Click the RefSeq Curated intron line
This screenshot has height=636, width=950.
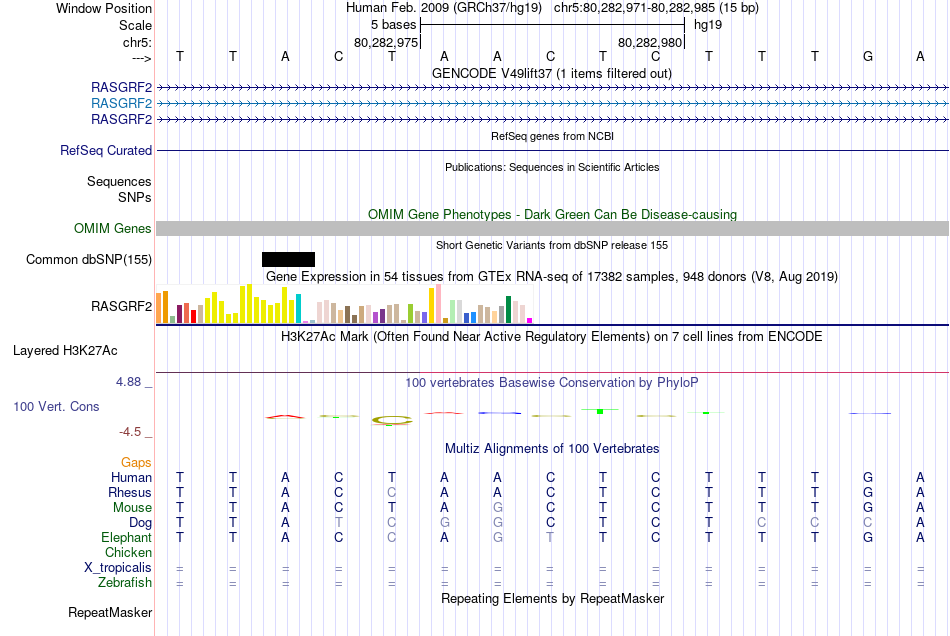552,150
